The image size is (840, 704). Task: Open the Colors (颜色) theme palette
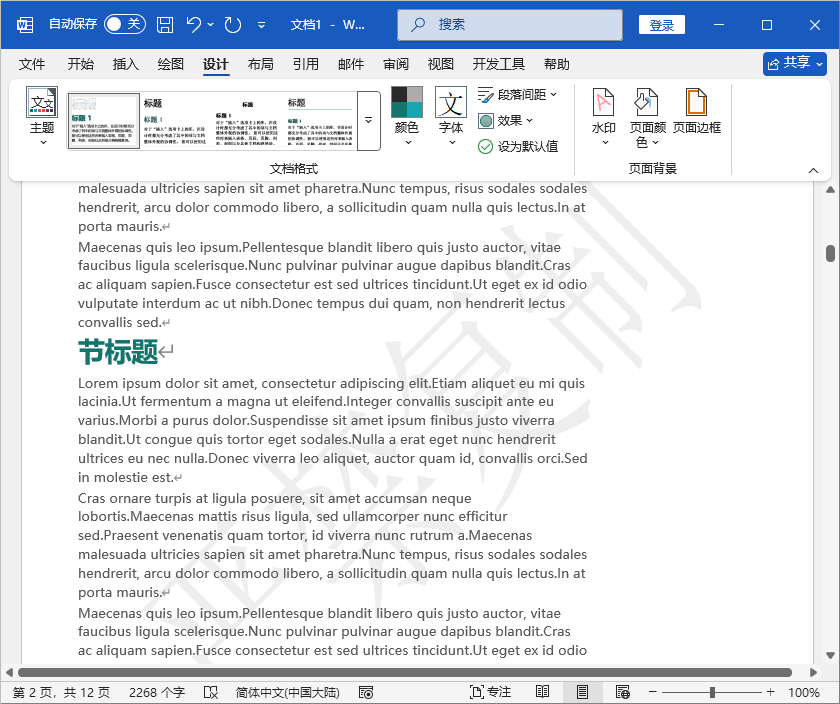406,111
